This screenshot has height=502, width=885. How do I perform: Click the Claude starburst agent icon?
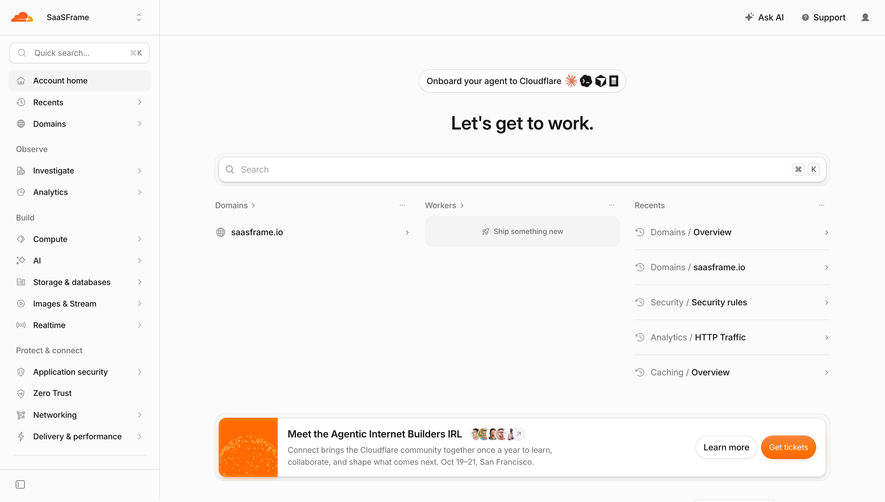pos(571,81)
